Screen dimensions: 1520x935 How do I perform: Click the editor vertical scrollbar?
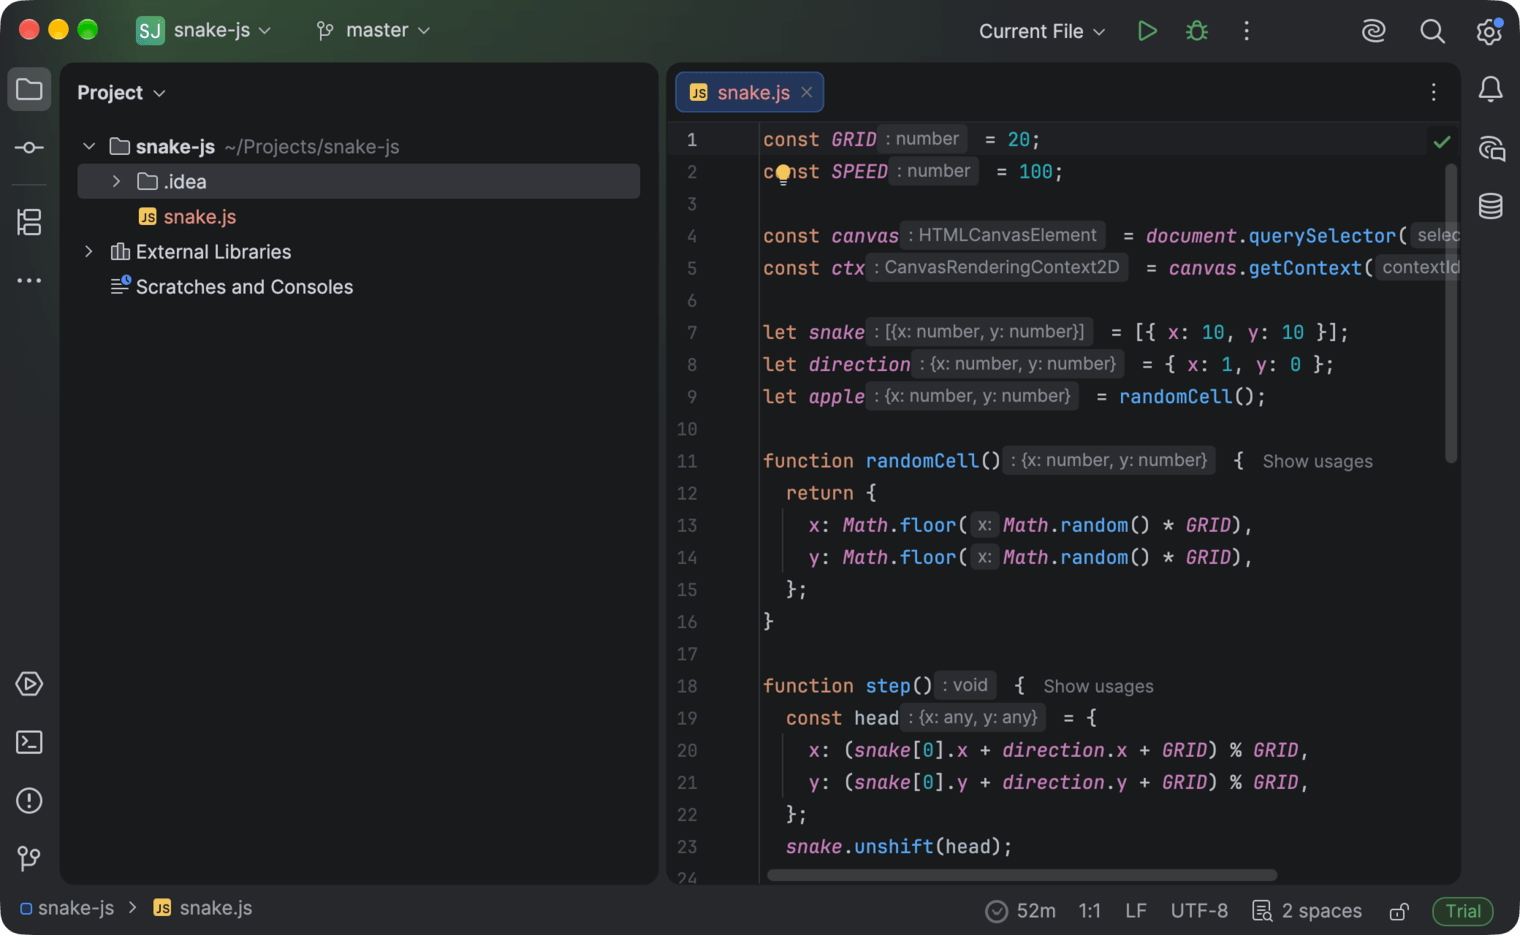(1451, 313)
